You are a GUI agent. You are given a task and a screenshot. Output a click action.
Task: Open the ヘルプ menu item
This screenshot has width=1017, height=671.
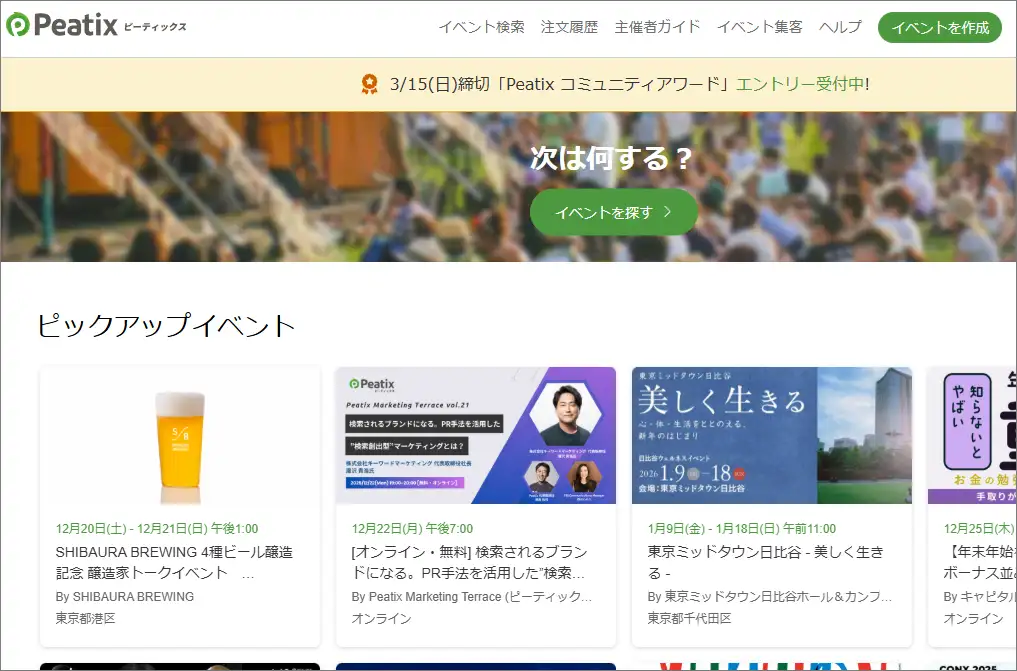click(840, 27)
